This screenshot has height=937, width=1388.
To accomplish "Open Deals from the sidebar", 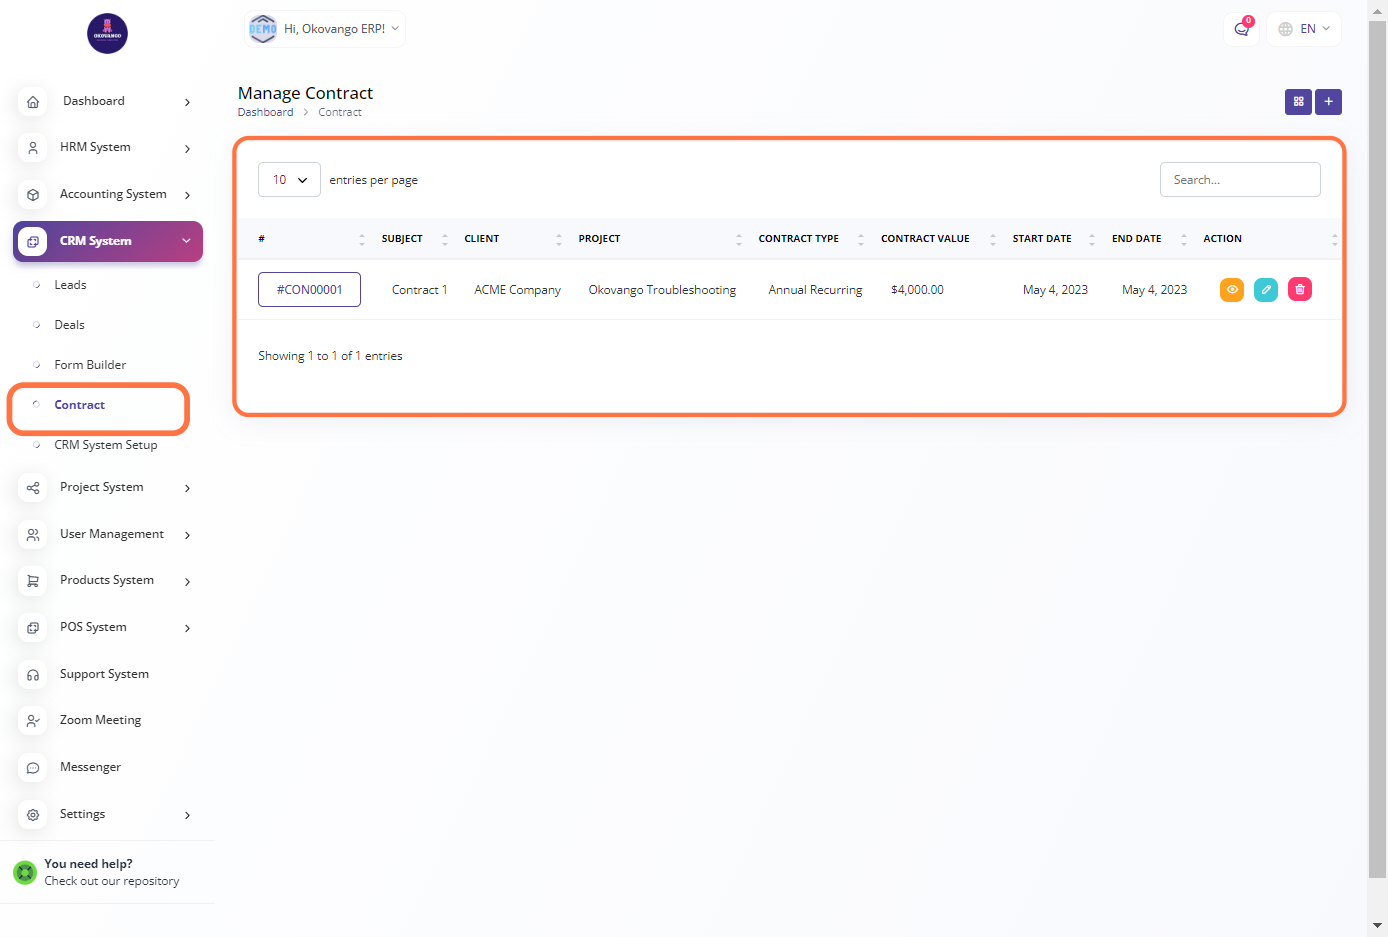I will coord(69,325).
